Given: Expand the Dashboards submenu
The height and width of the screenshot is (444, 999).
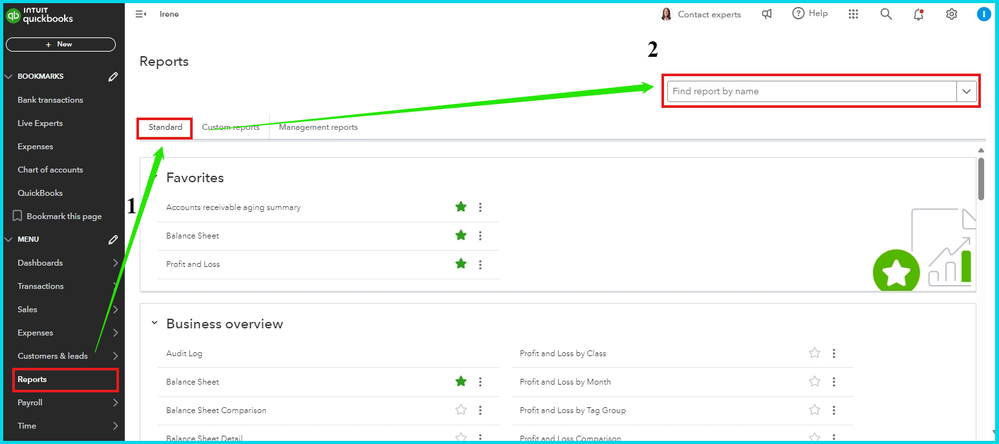Looking at the screenshot, I should pyautogui.click(x=115, y=263).
